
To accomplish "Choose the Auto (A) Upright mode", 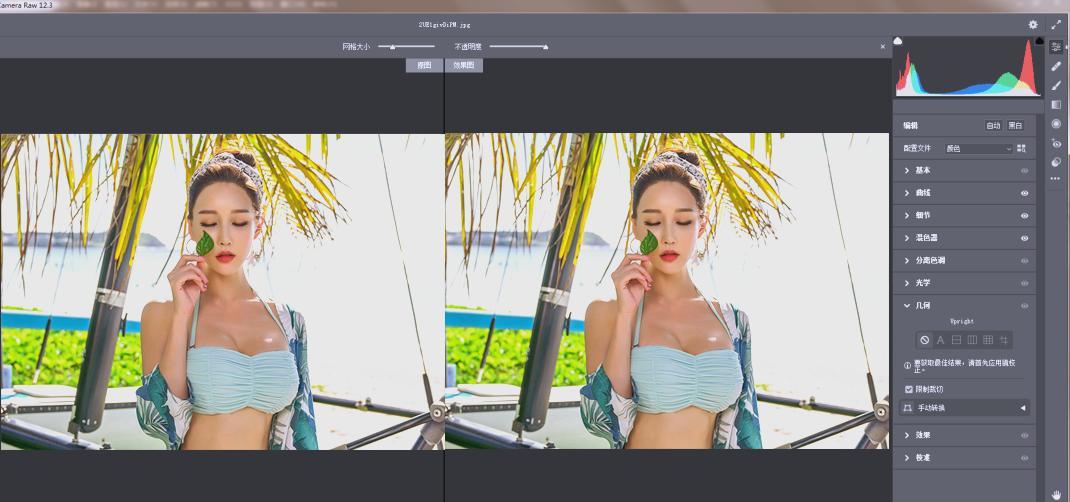I will pyautogui.click(x=940, y=340).
